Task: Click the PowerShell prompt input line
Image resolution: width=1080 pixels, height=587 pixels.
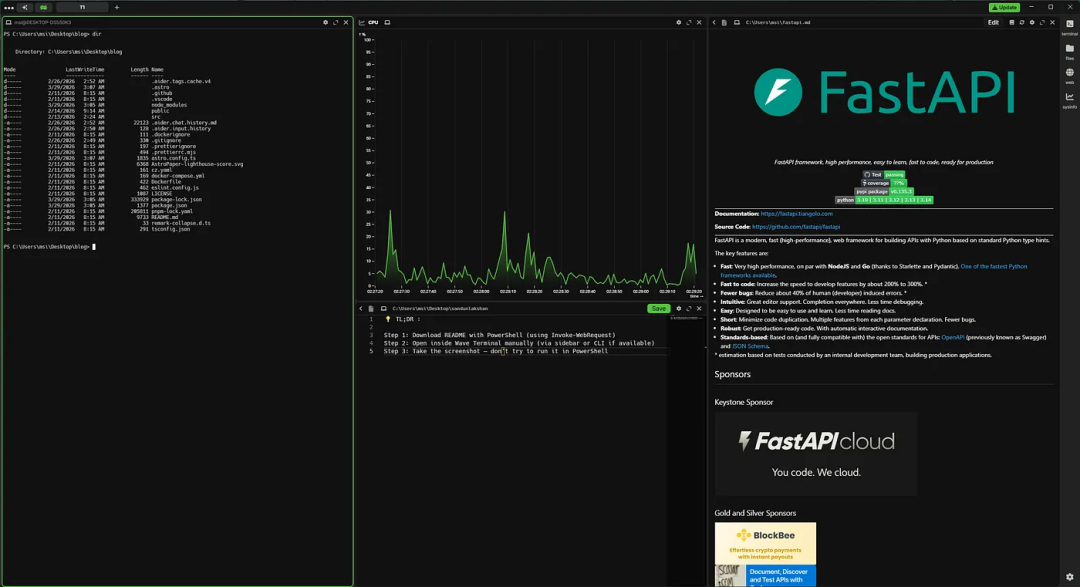Action: click(50, 247)
